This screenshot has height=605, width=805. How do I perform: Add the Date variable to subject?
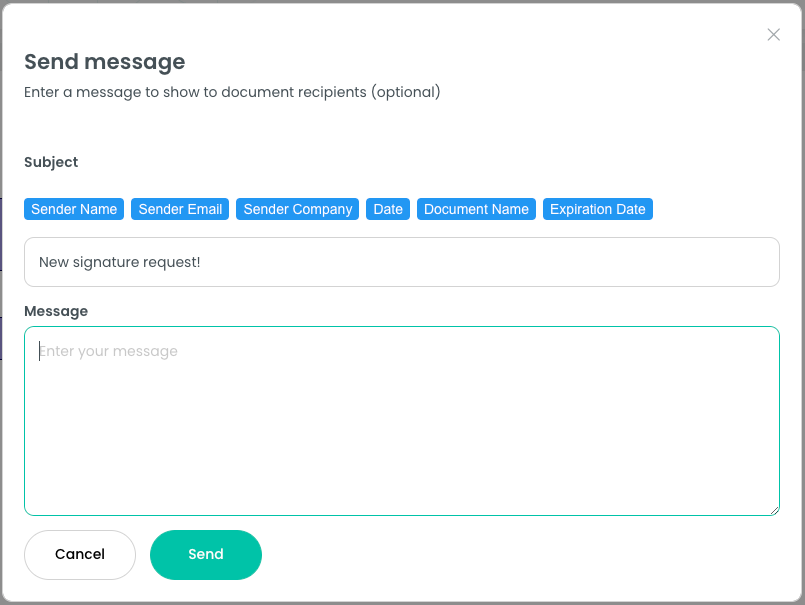pos(388,209)
